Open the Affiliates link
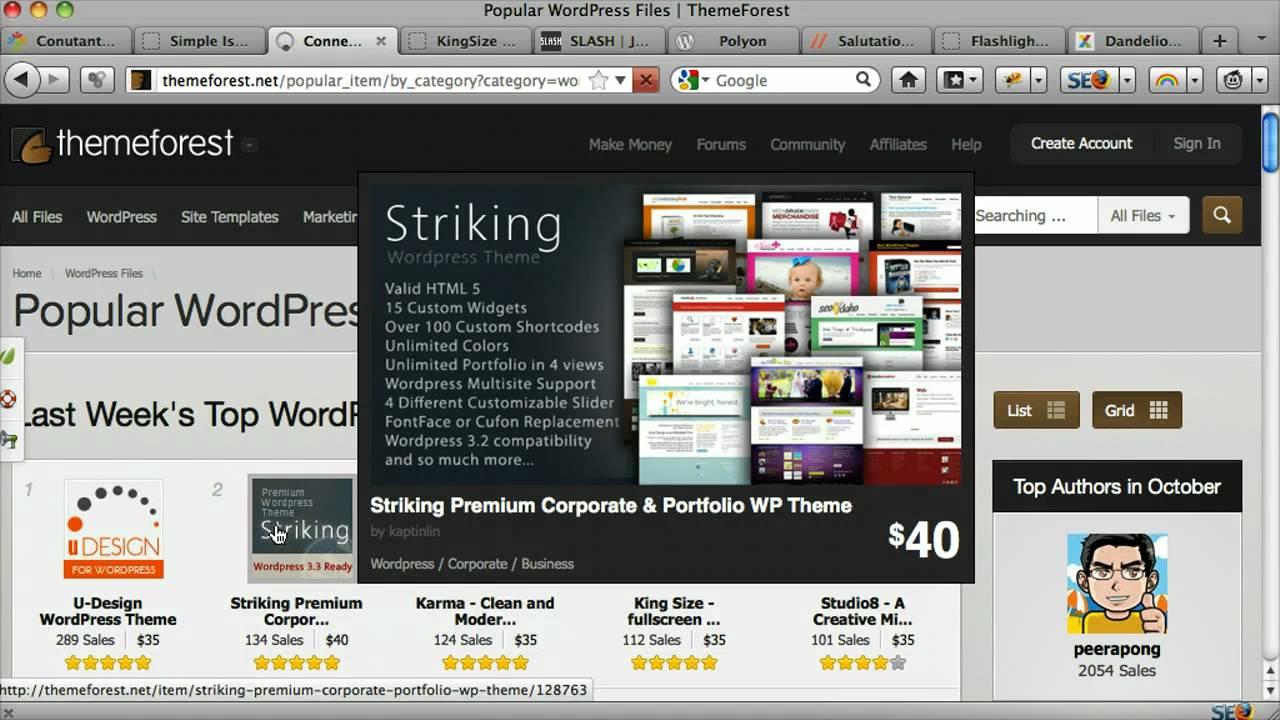 point(898,144)
